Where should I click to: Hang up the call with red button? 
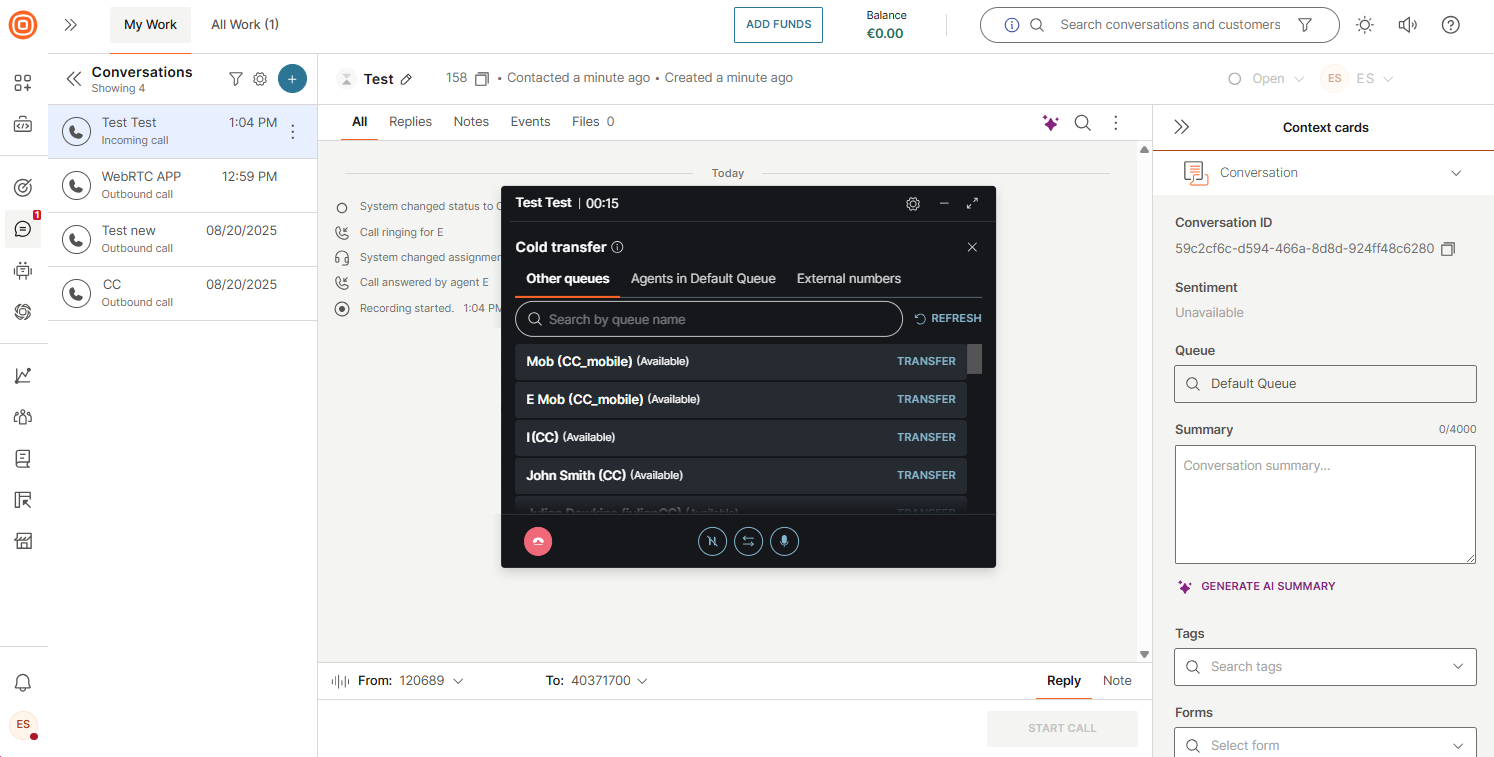coord(538,542)
